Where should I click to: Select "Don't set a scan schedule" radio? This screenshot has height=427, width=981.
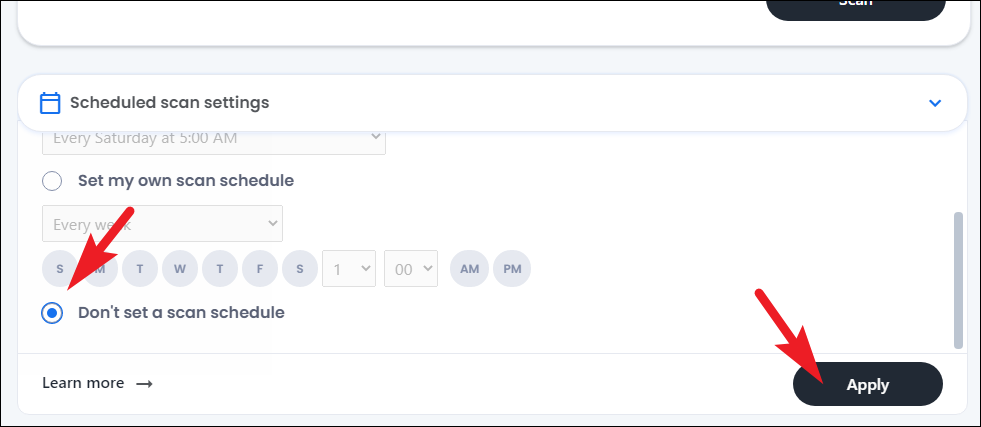tap(52, 313)
